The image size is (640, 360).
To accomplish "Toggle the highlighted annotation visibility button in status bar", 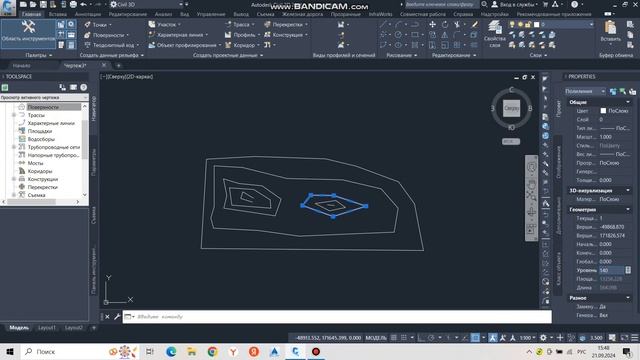I will 493,338.
